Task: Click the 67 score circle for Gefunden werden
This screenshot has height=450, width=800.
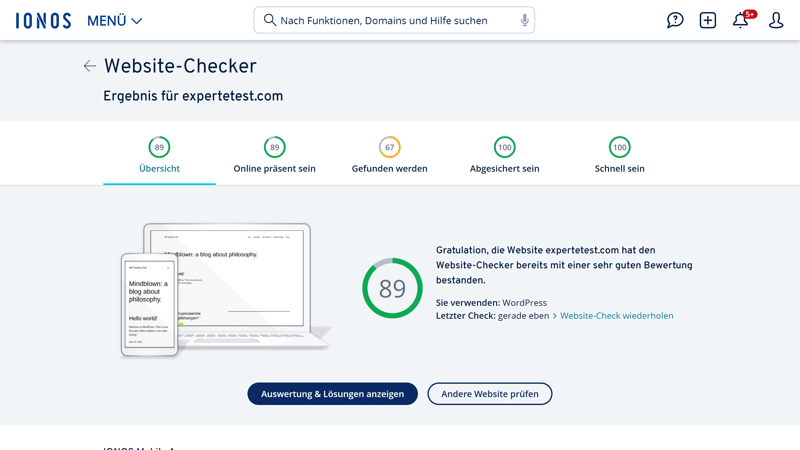Action: [389, 147]
